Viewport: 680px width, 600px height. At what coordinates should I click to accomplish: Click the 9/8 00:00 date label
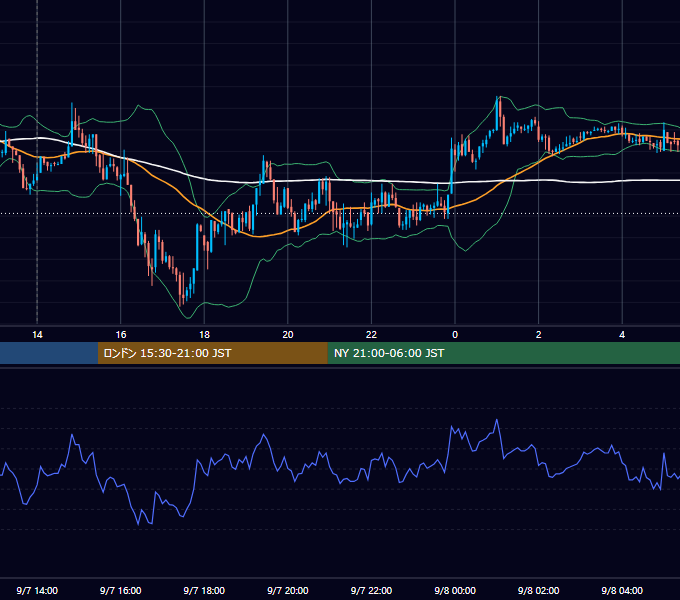pyautogui.click(x=455, y=591)
